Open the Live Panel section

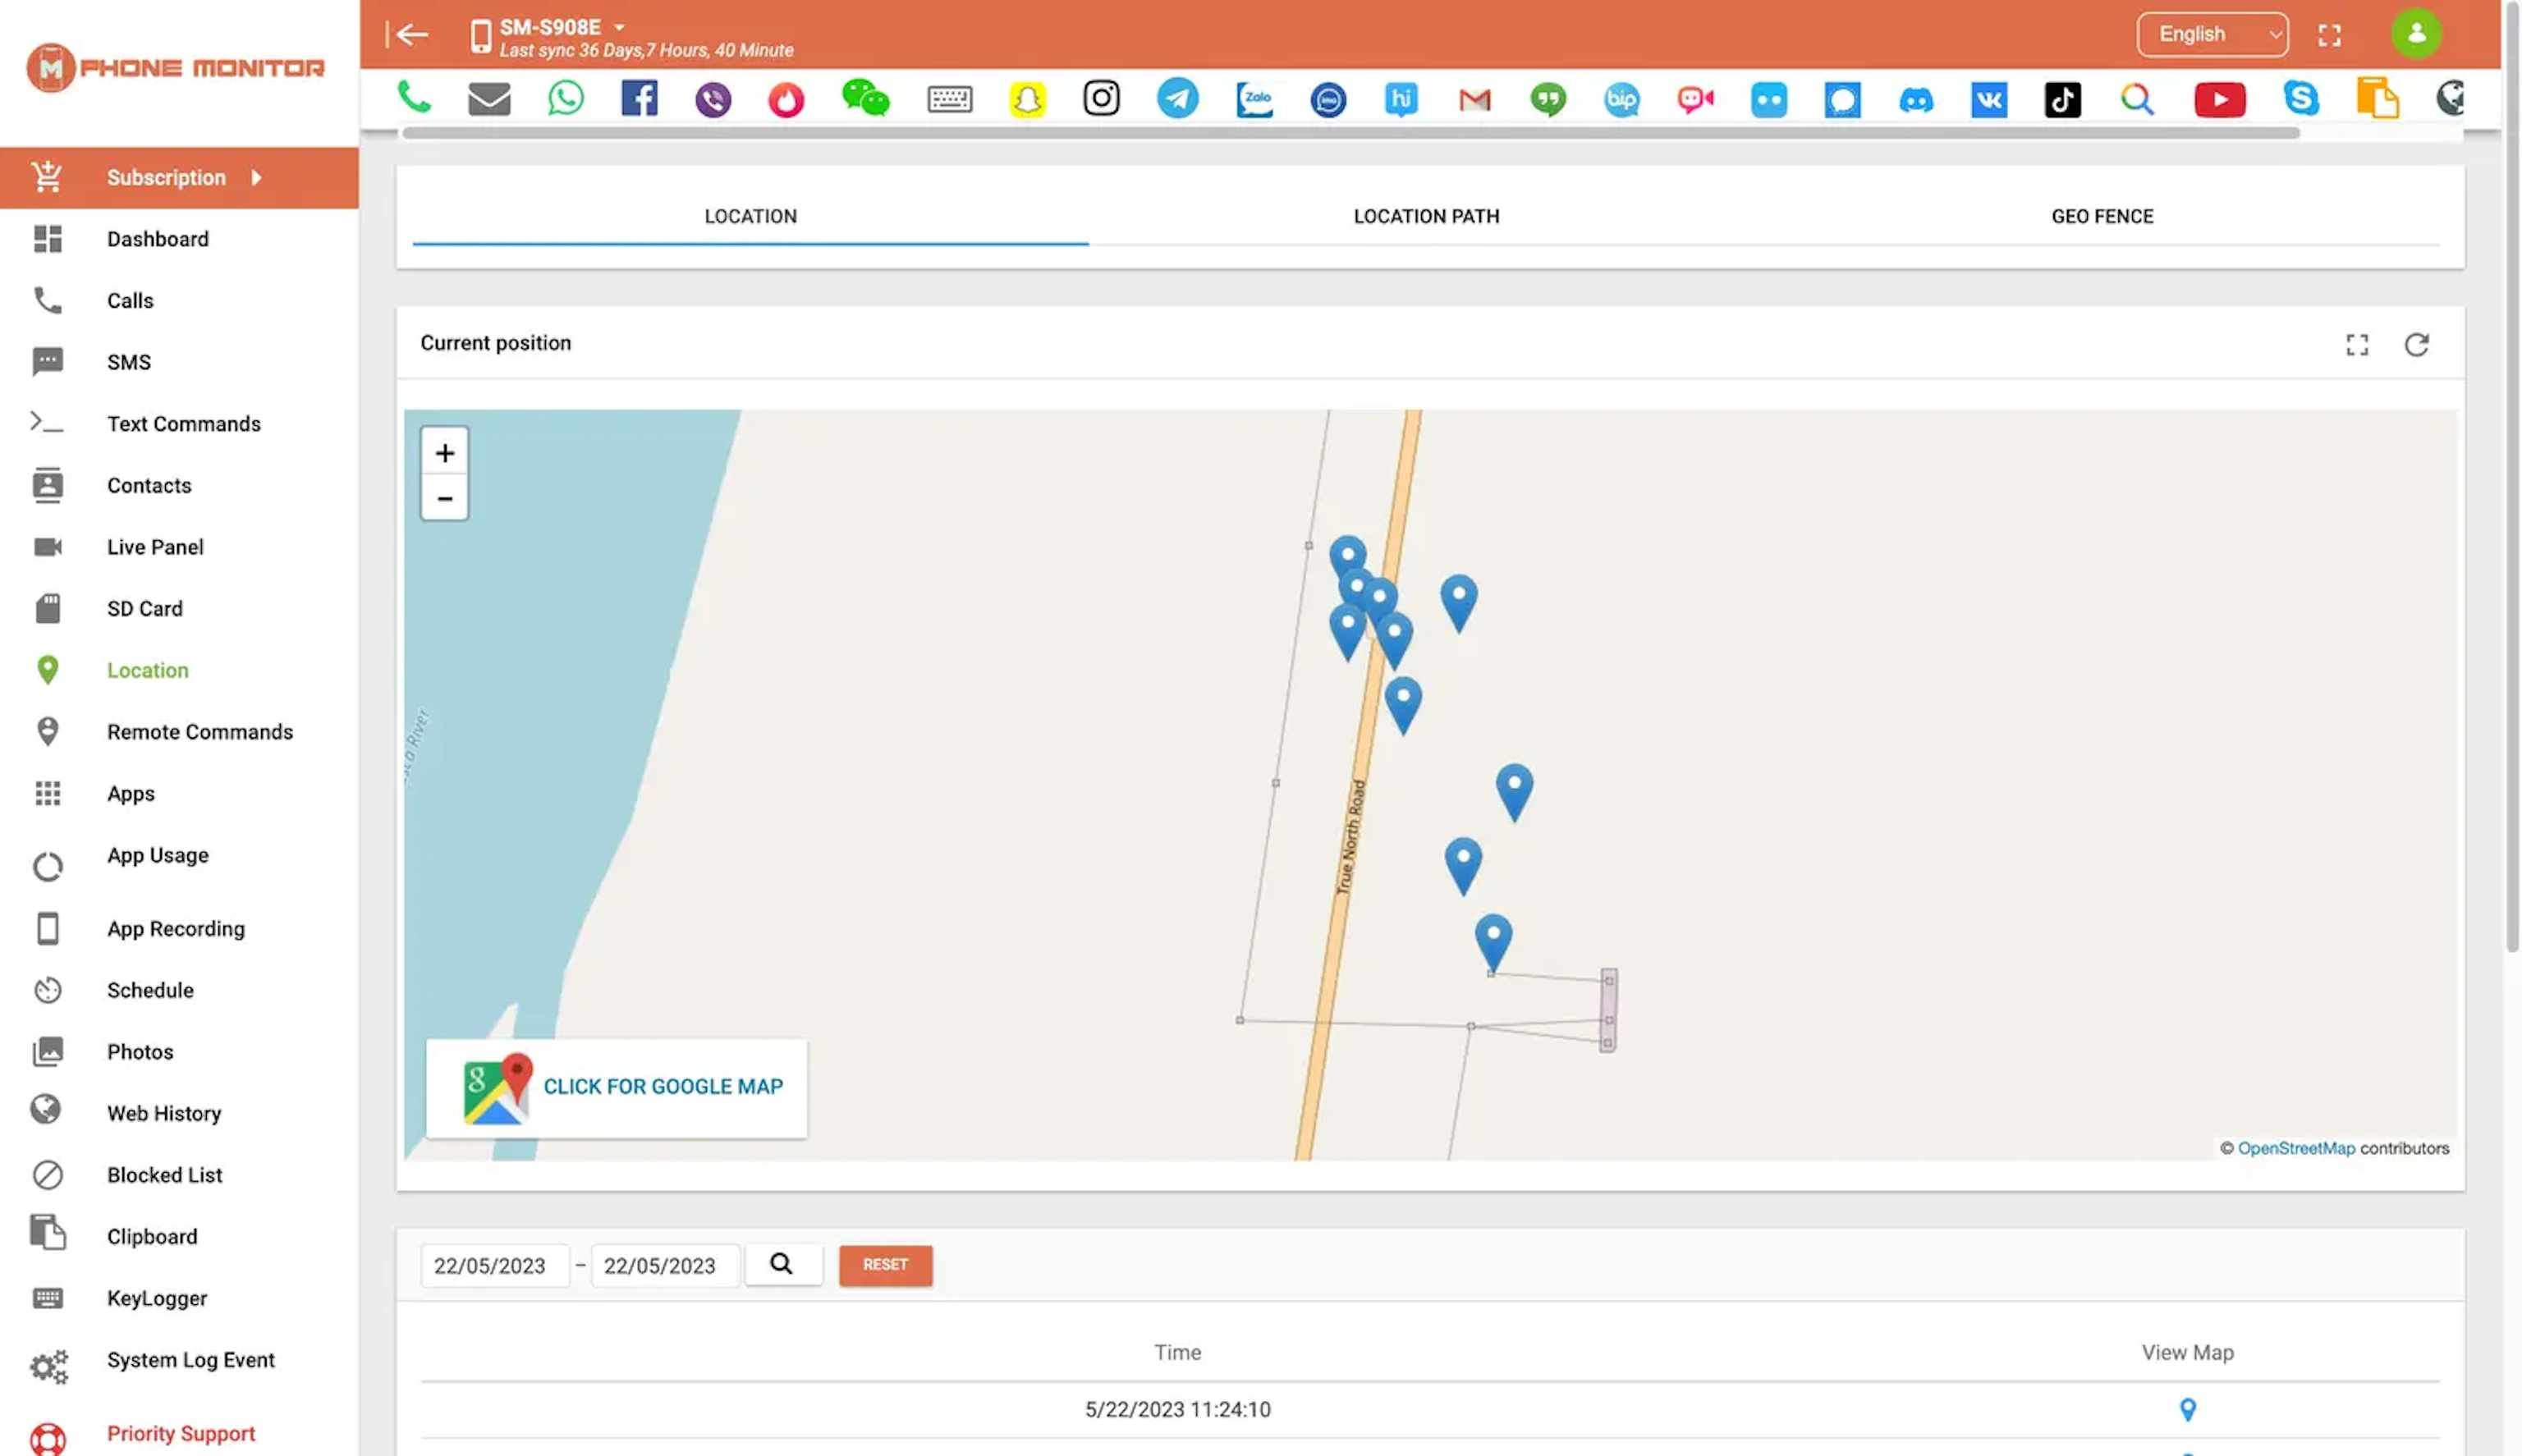[154, 546]
